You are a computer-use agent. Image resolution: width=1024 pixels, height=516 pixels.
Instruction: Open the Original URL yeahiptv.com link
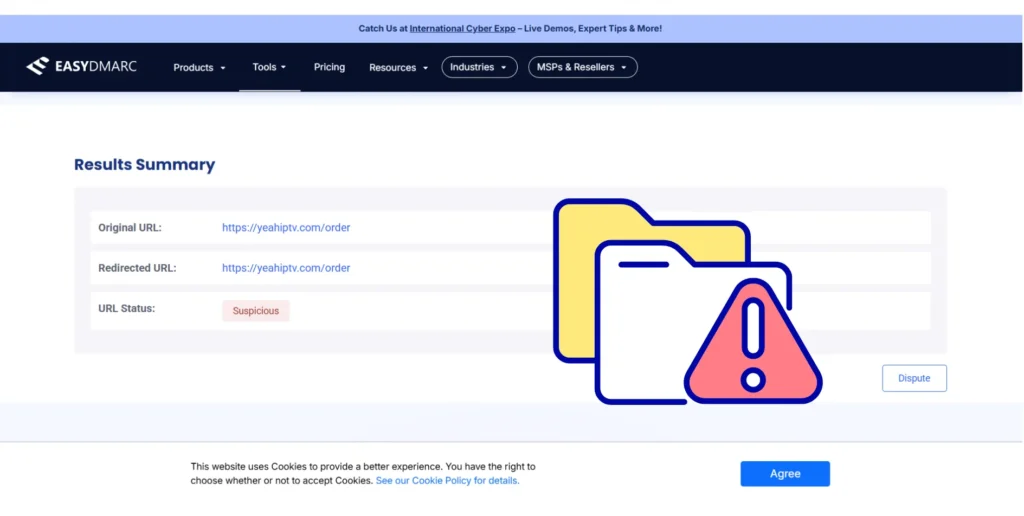coord(286,228)
